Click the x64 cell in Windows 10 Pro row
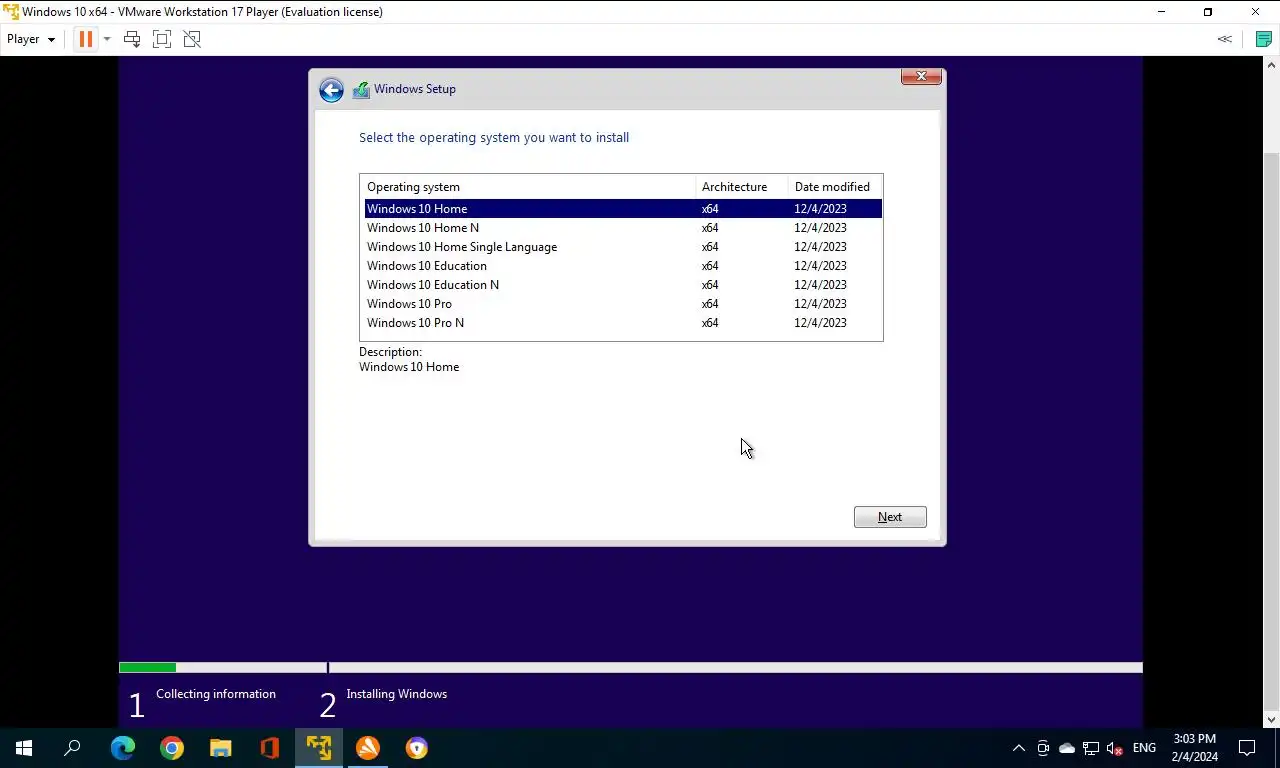 [710, 304]
